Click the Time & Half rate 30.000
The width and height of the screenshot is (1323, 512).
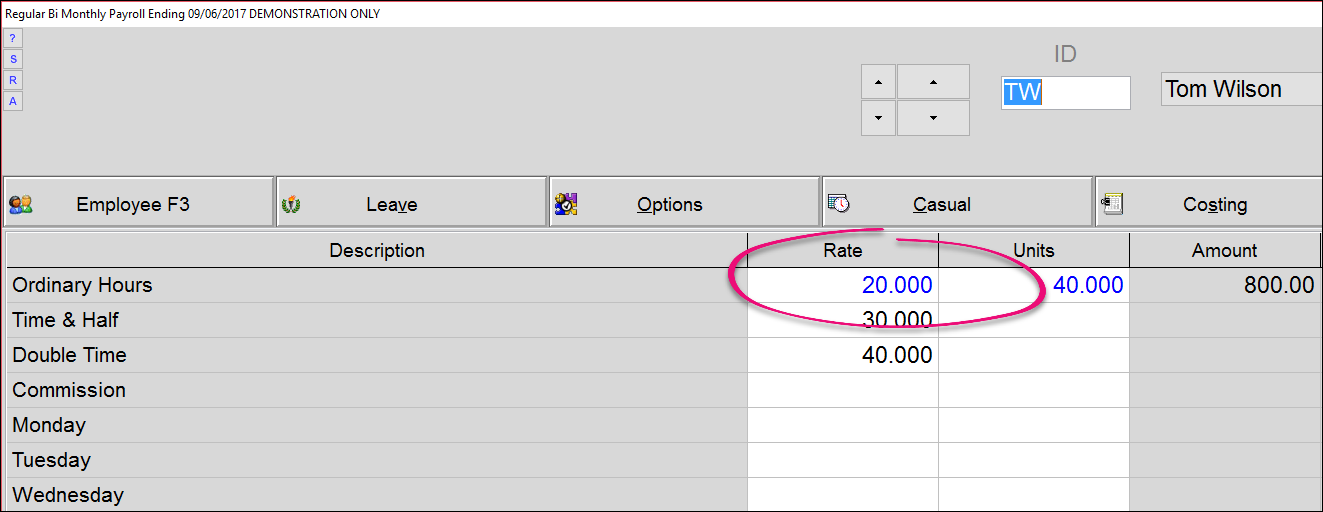[843, 320]
